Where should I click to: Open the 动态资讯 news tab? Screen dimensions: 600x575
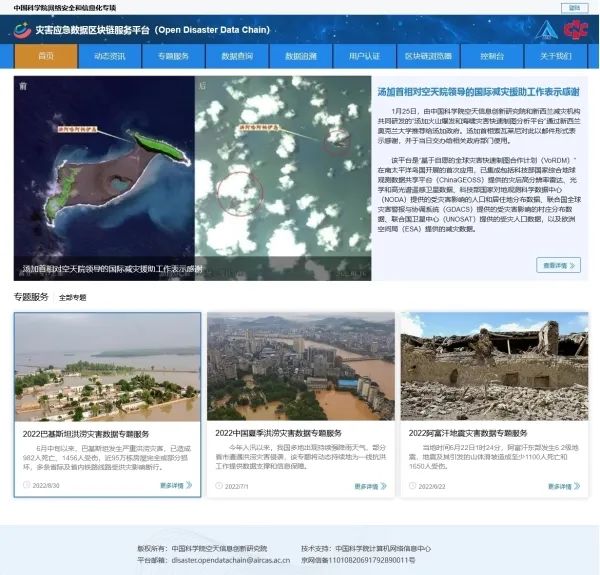(x=110, y=56)
